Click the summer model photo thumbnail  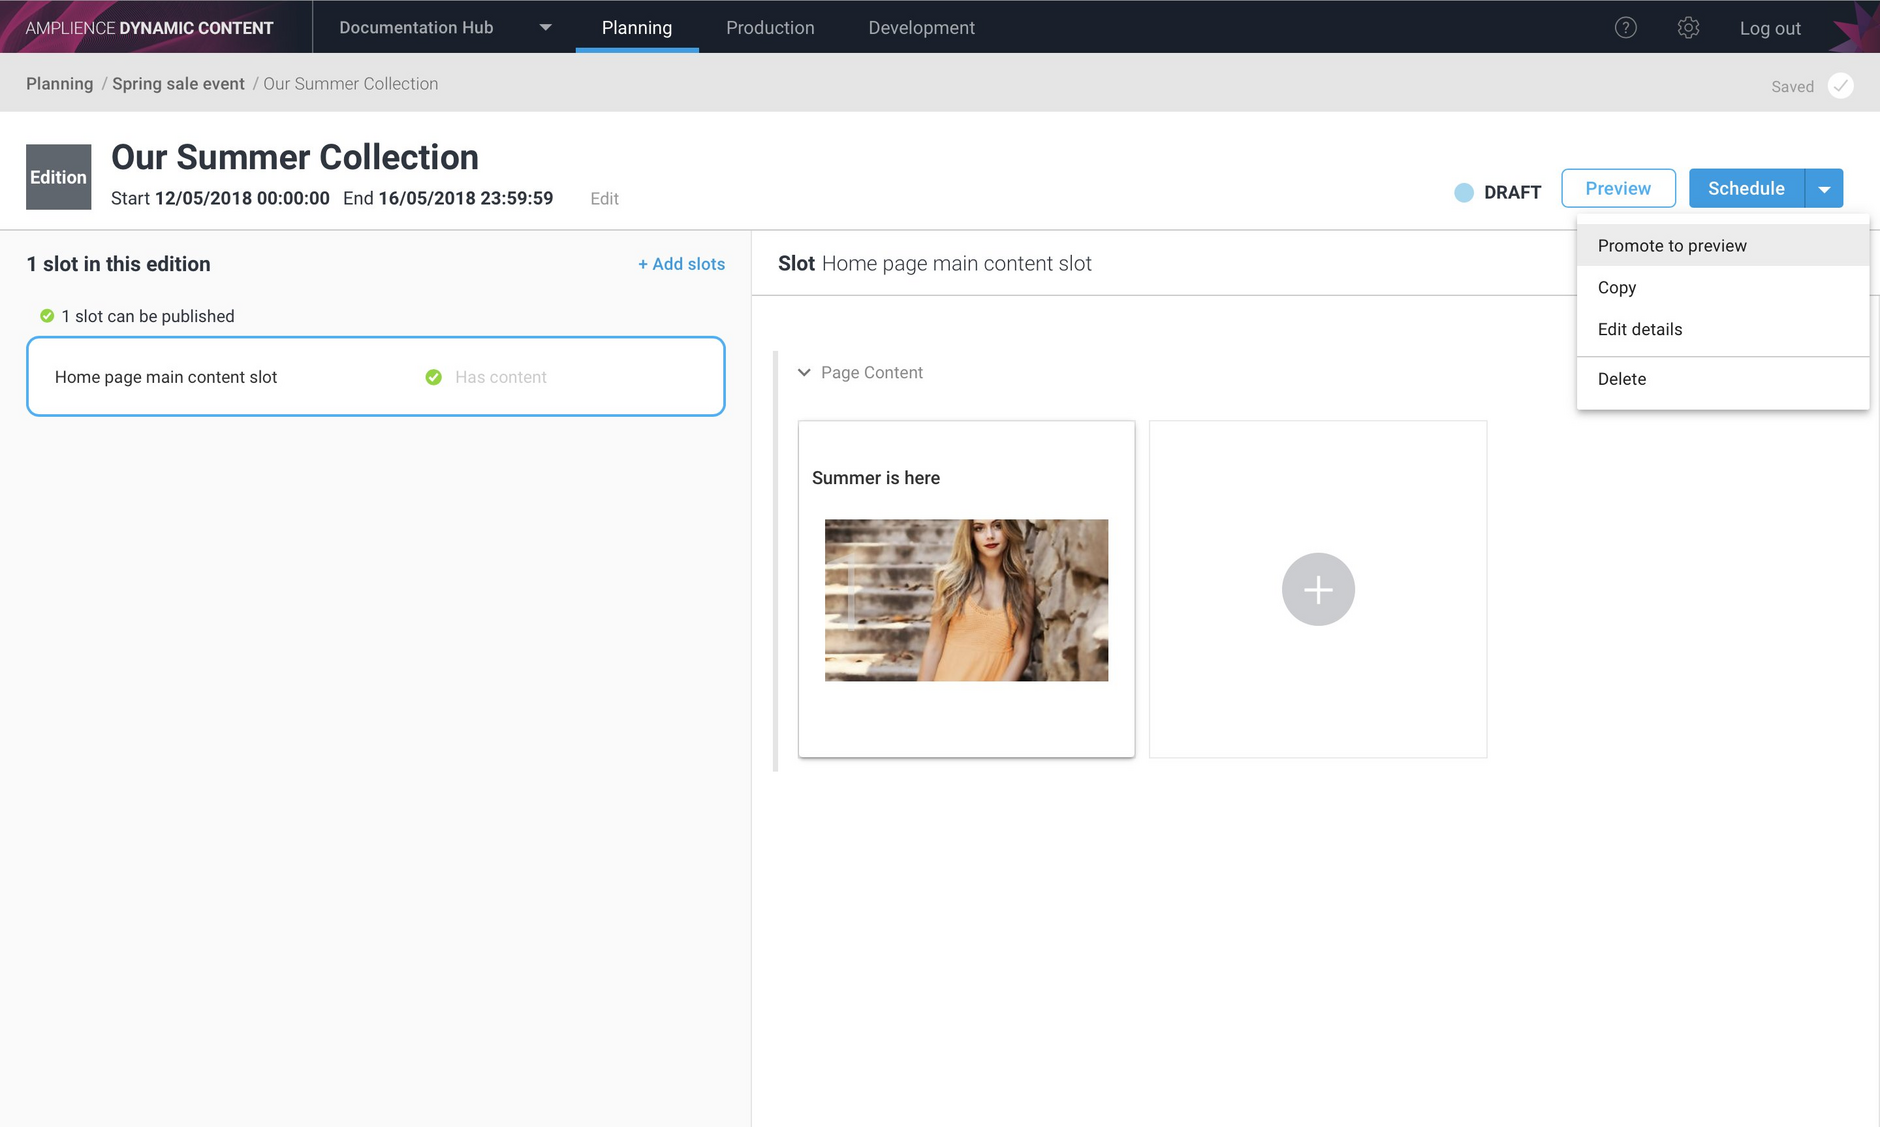[x=966, y=600]
